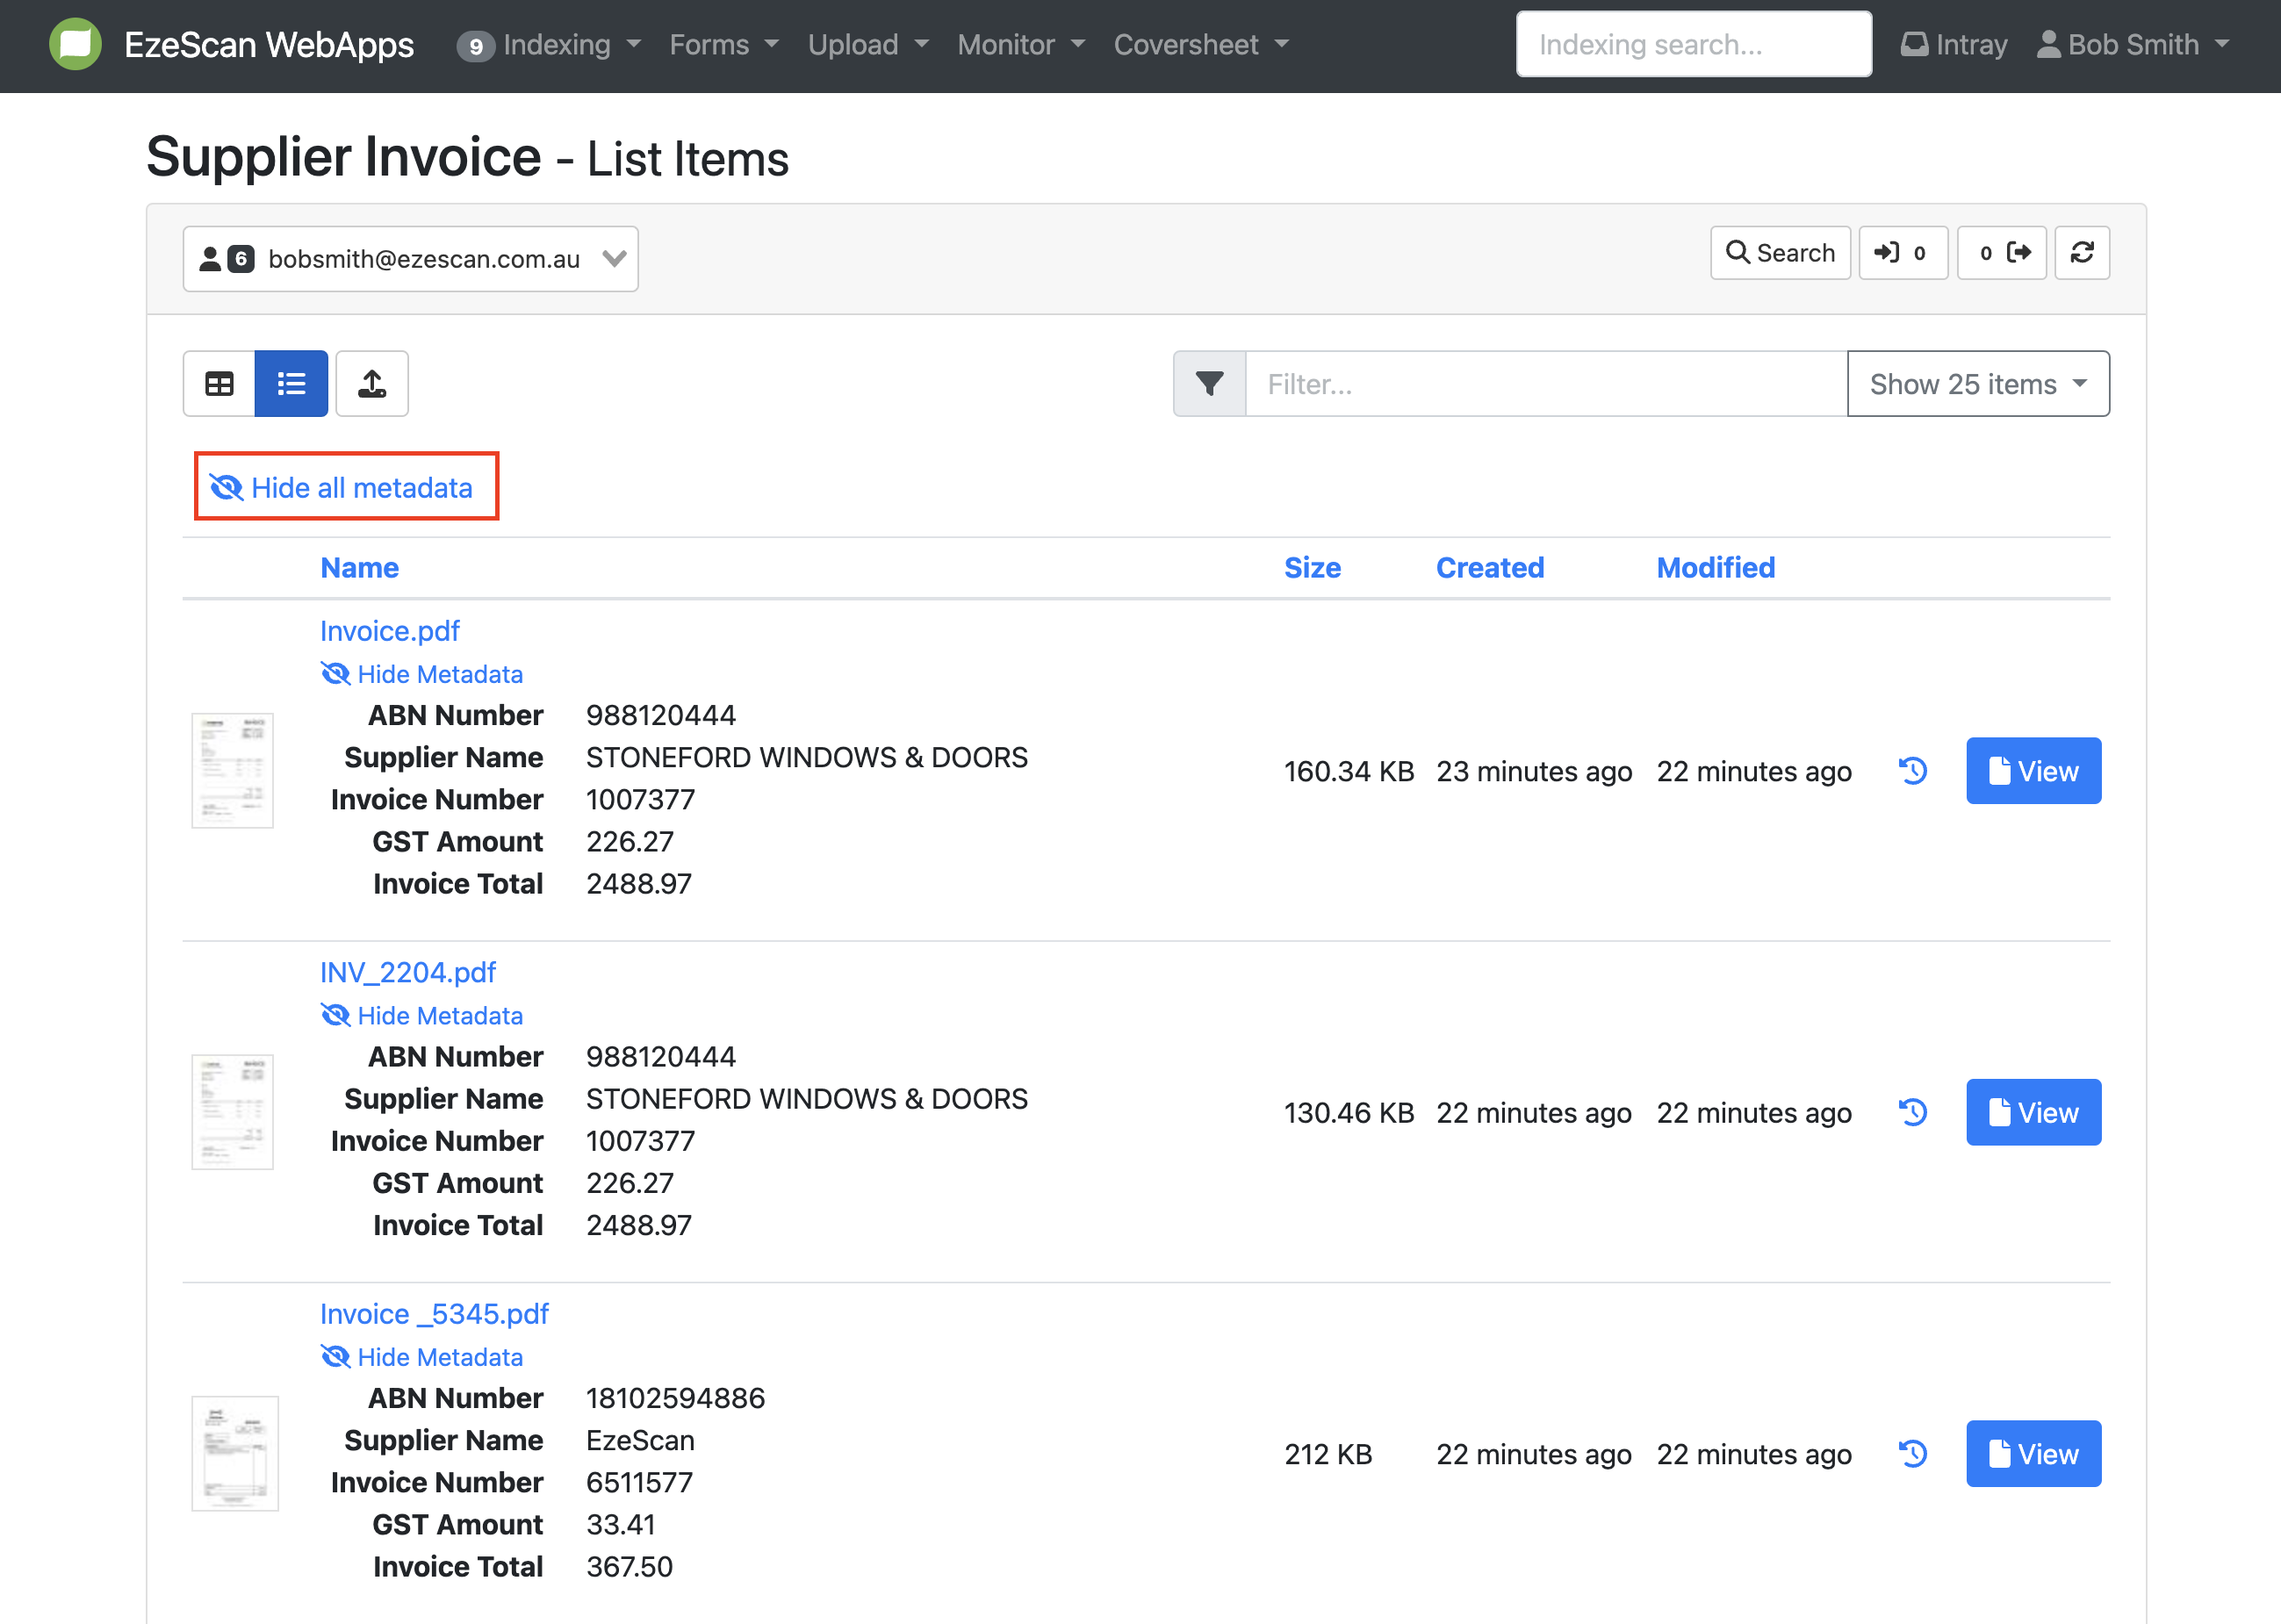
Task: Open the Show 25 items dropdown
Action: (x=1977, y=384)
